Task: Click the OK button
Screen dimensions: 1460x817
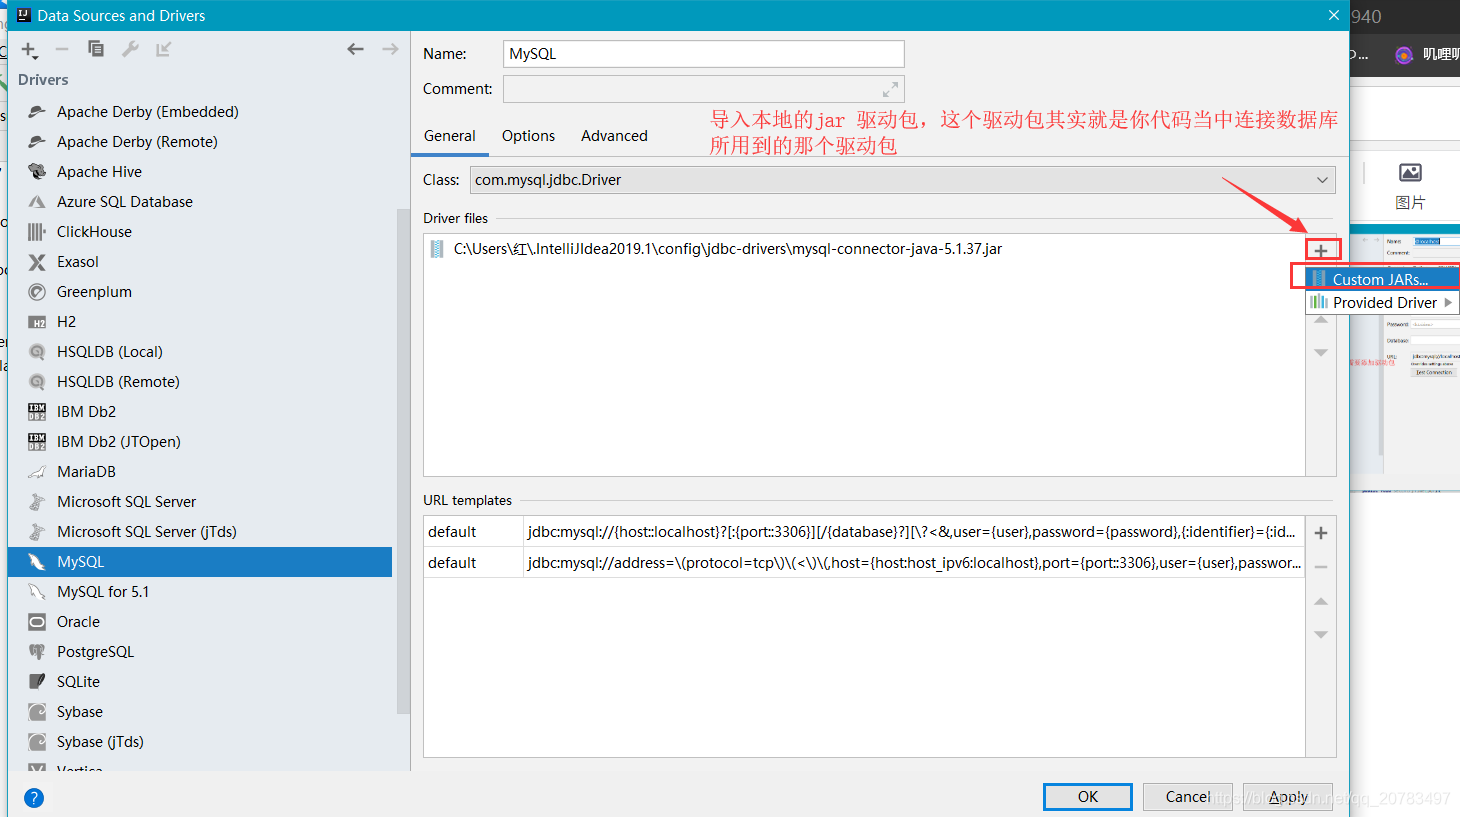Action: tap(1088, 797)
